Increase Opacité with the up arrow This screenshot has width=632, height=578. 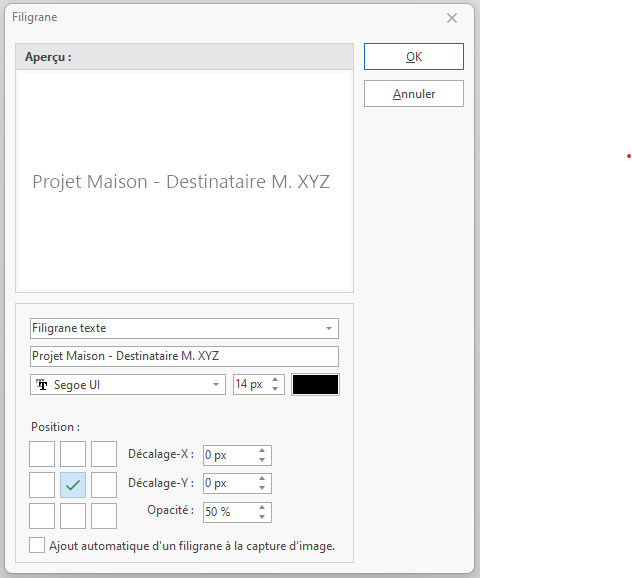(x=262, y=507)
